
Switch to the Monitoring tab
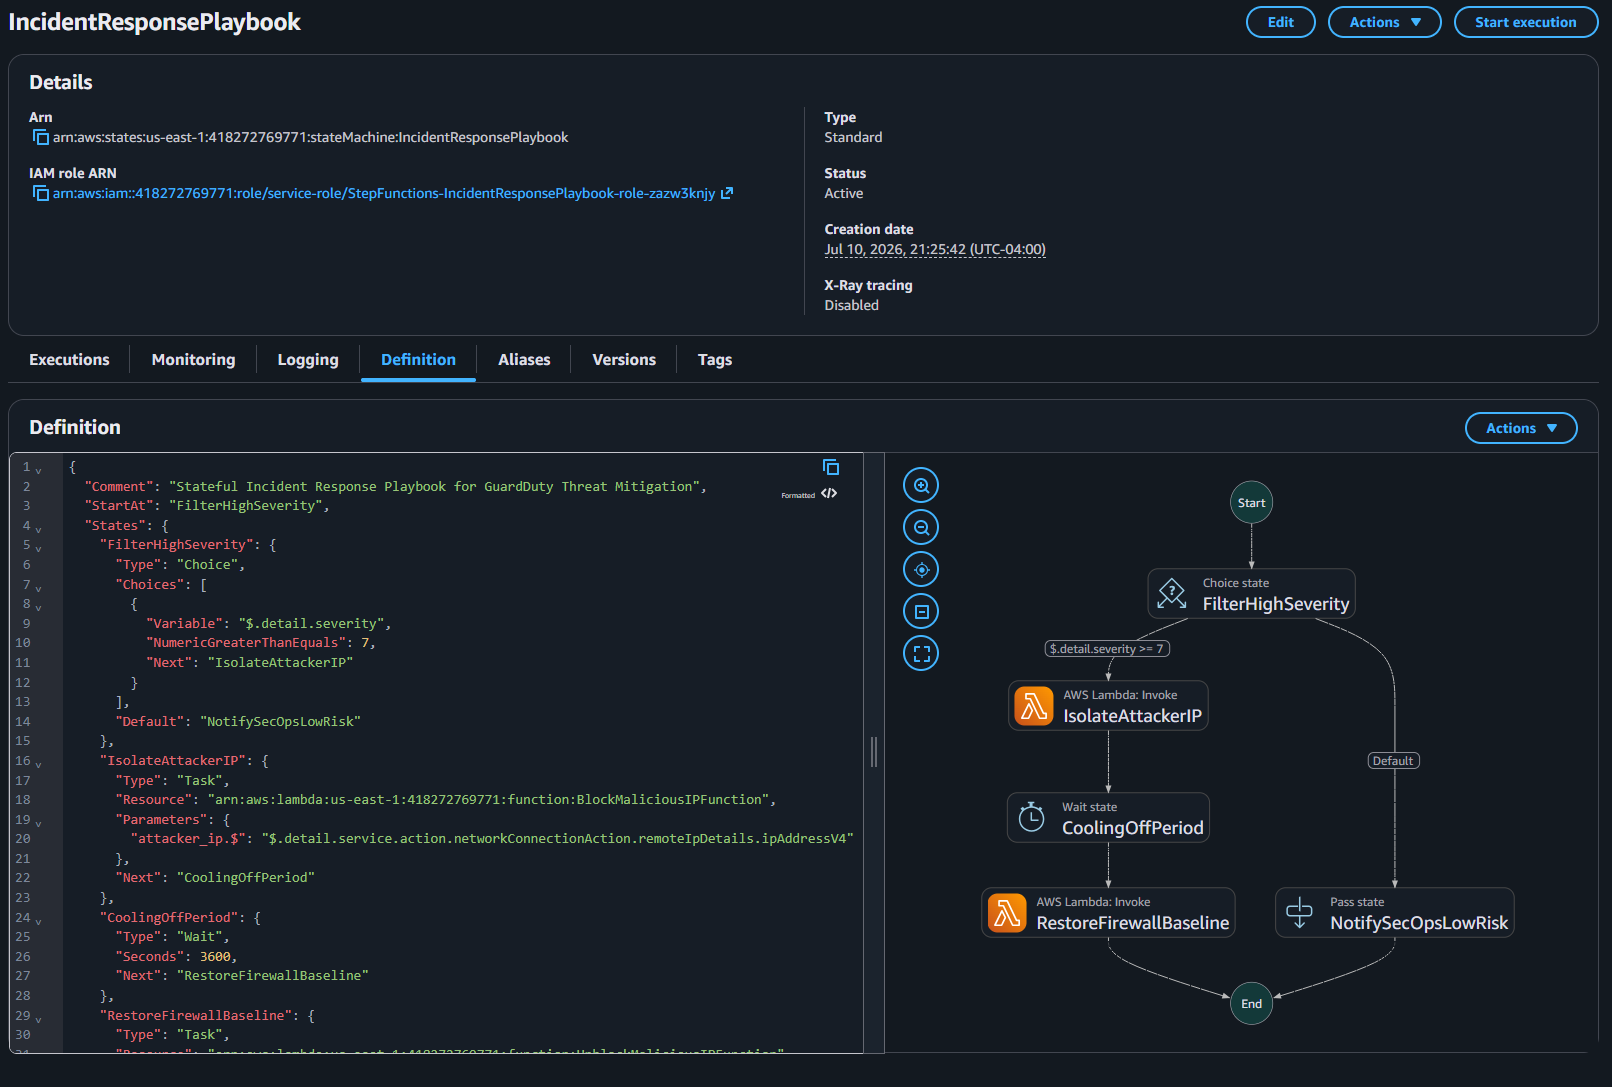(193, 359)
